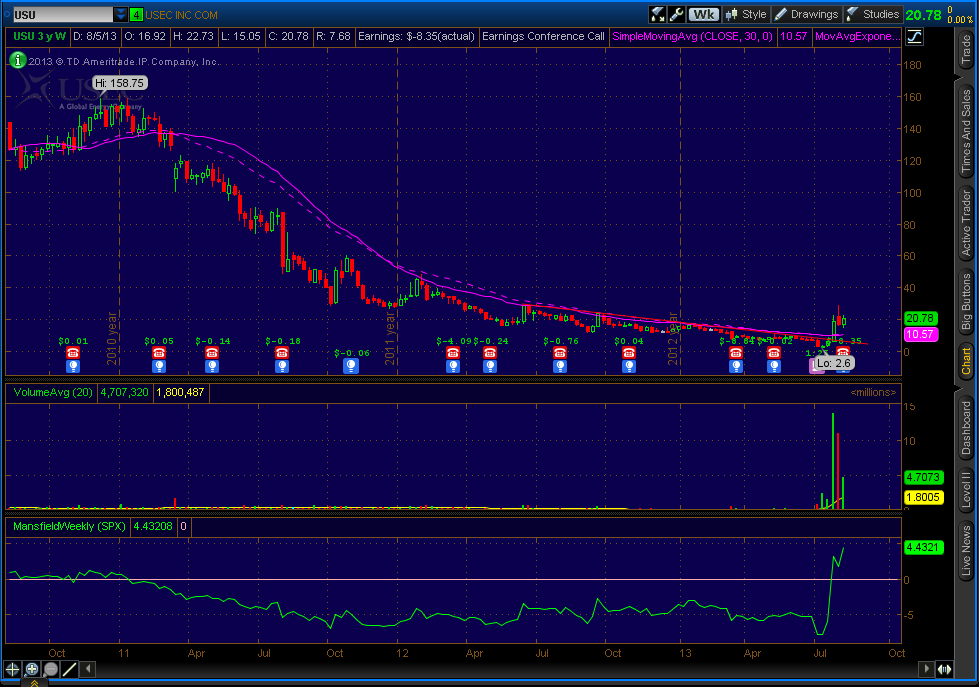The width and height of the screenshot is (979, 687).
Task: Click the green info icon on chart
Action: point(17,60)
